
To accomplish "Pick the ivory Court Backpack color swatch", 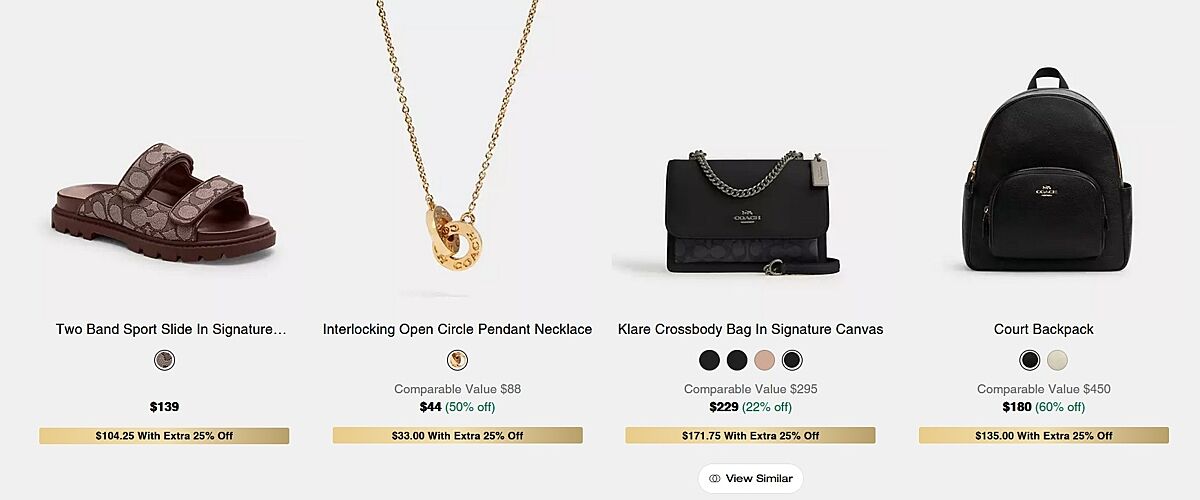I will click(x=1057, y=360).
